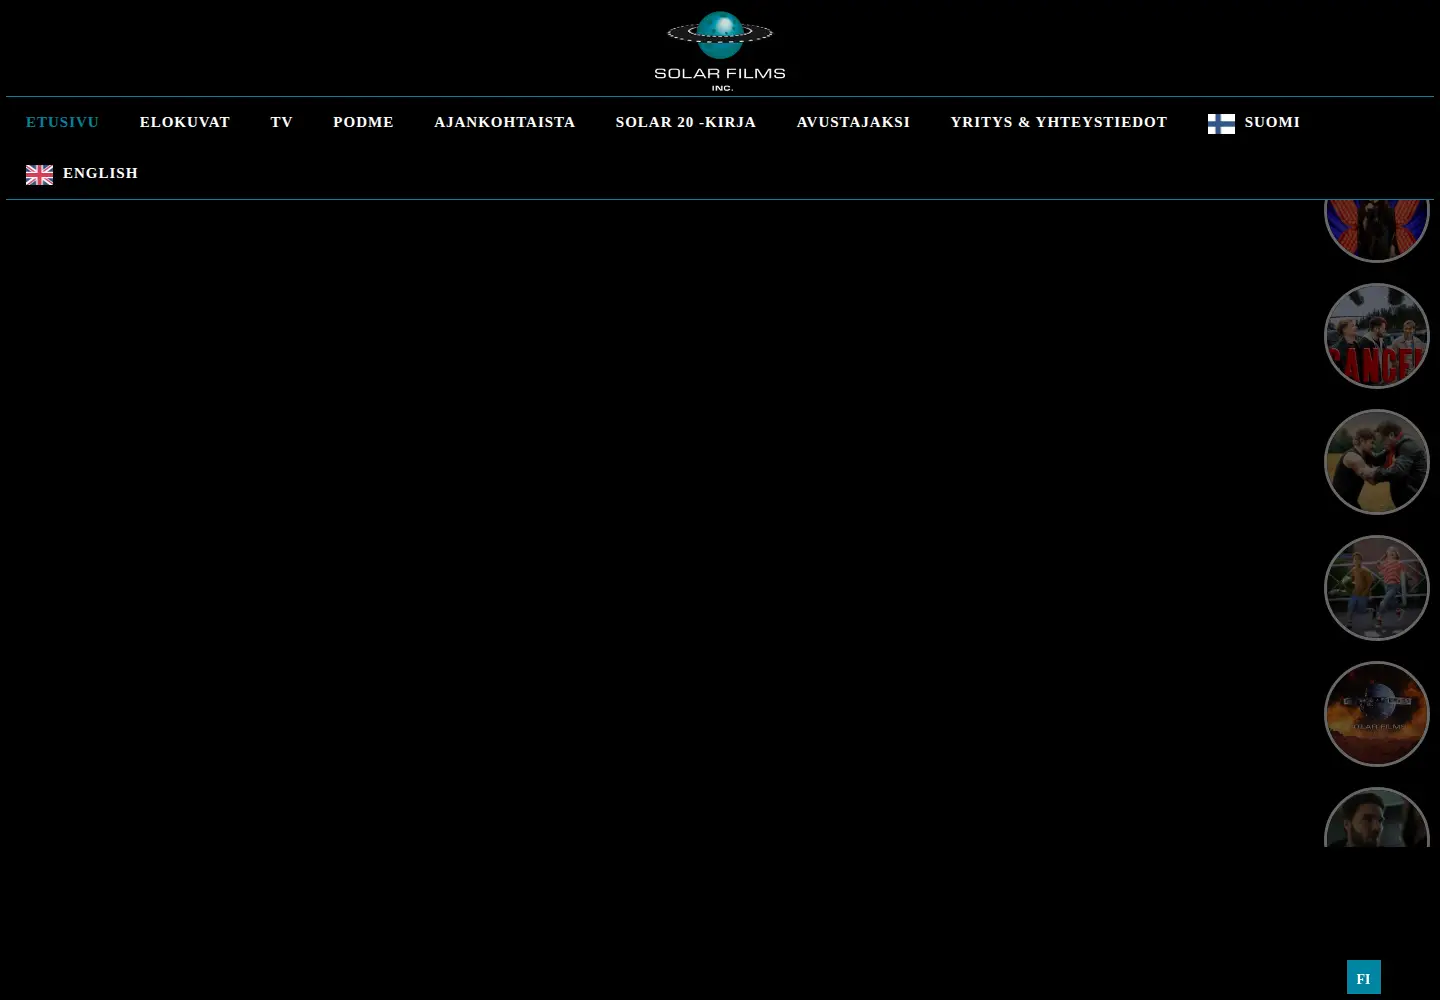Open the Solar 20 -kirja page
The image size is (1440, 1000).
[x=686, y=122]
